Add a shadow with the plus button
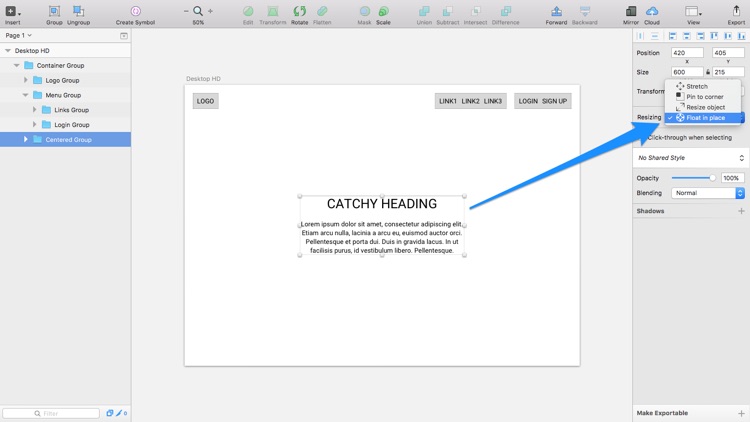Screen dimensions: 750x422 (741, 211)
